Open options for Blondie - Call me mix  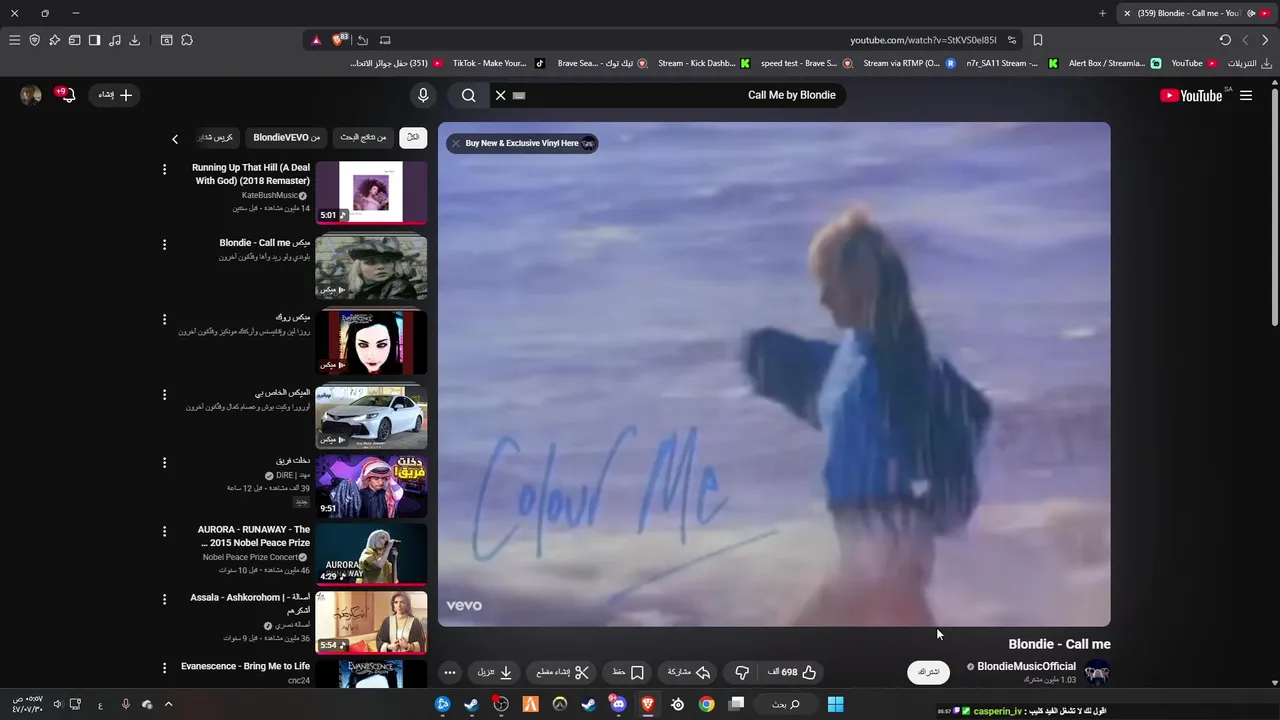pos(164,244)
